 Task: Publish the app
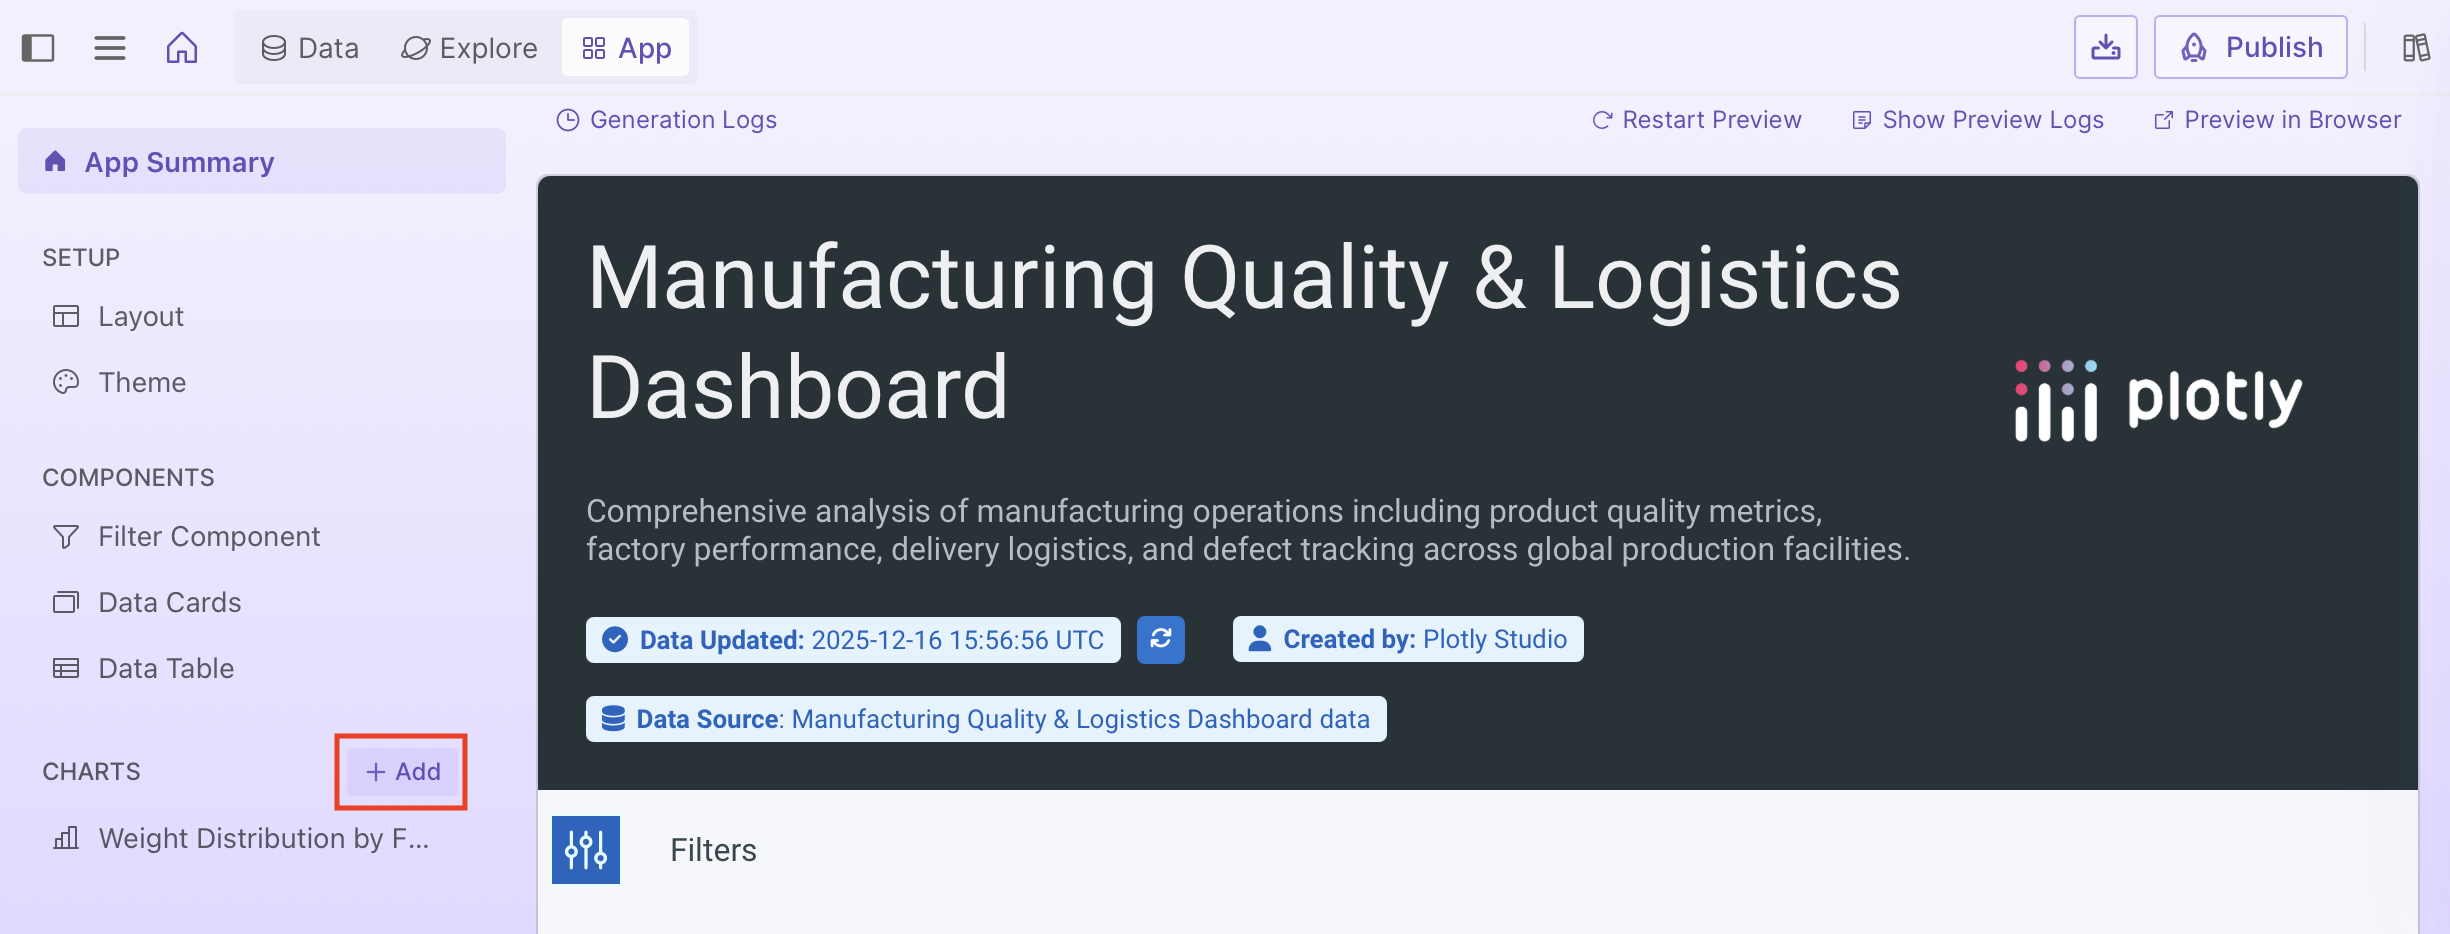coord(2250,47)
